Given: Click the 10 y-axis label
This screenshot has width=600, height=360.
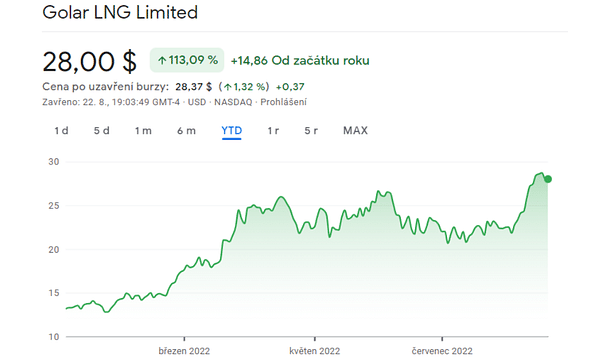Looking at the screenshot, I should point(54,337).
